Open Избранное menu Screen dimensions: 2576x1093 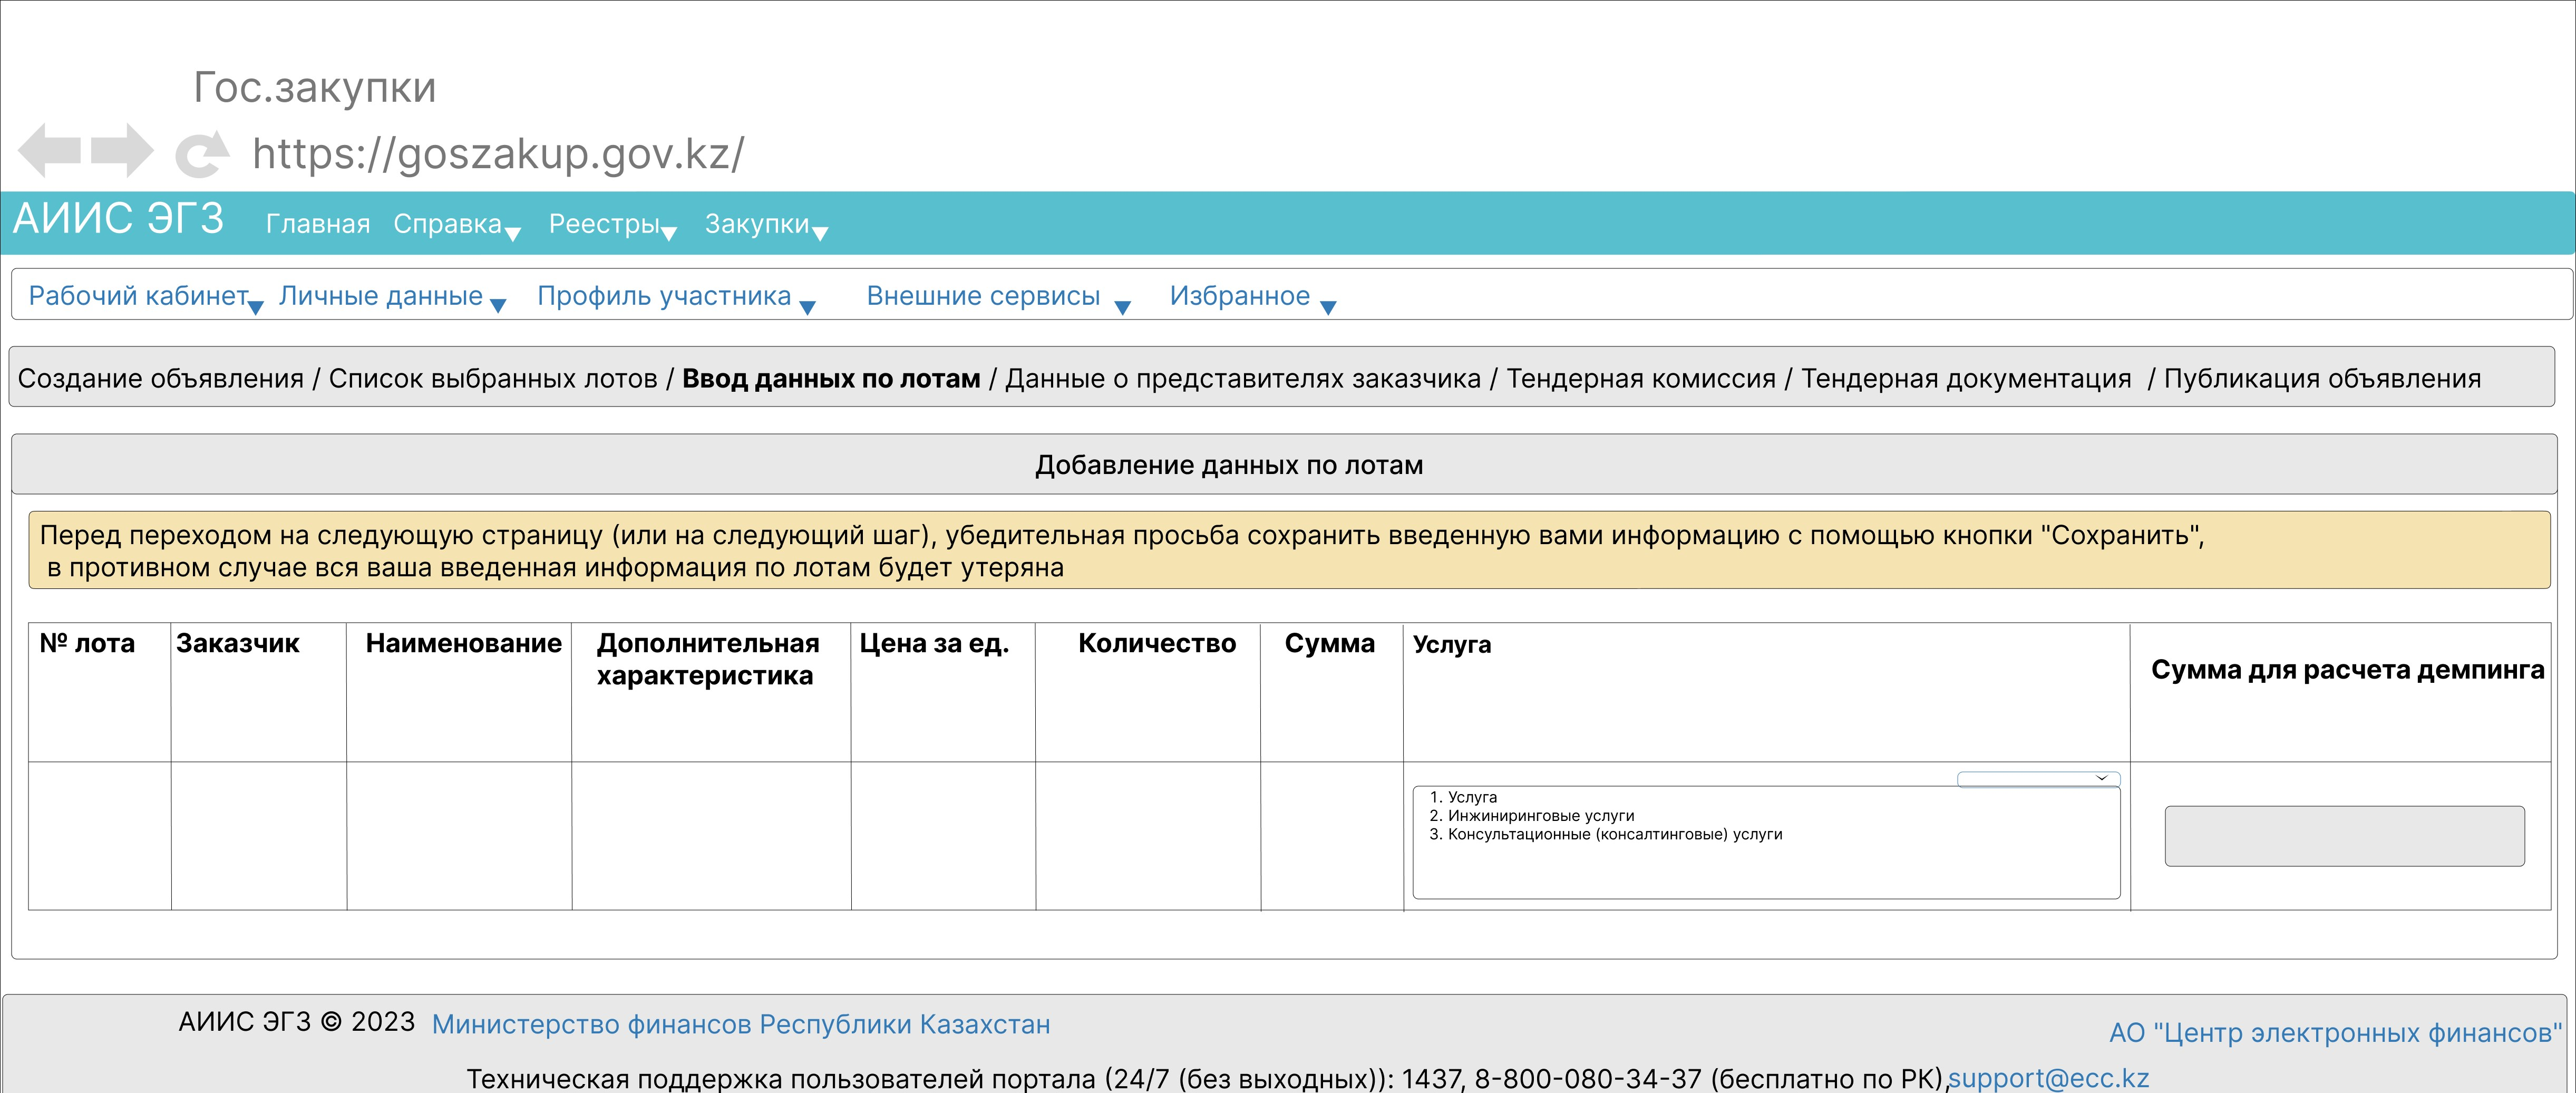1240,296
